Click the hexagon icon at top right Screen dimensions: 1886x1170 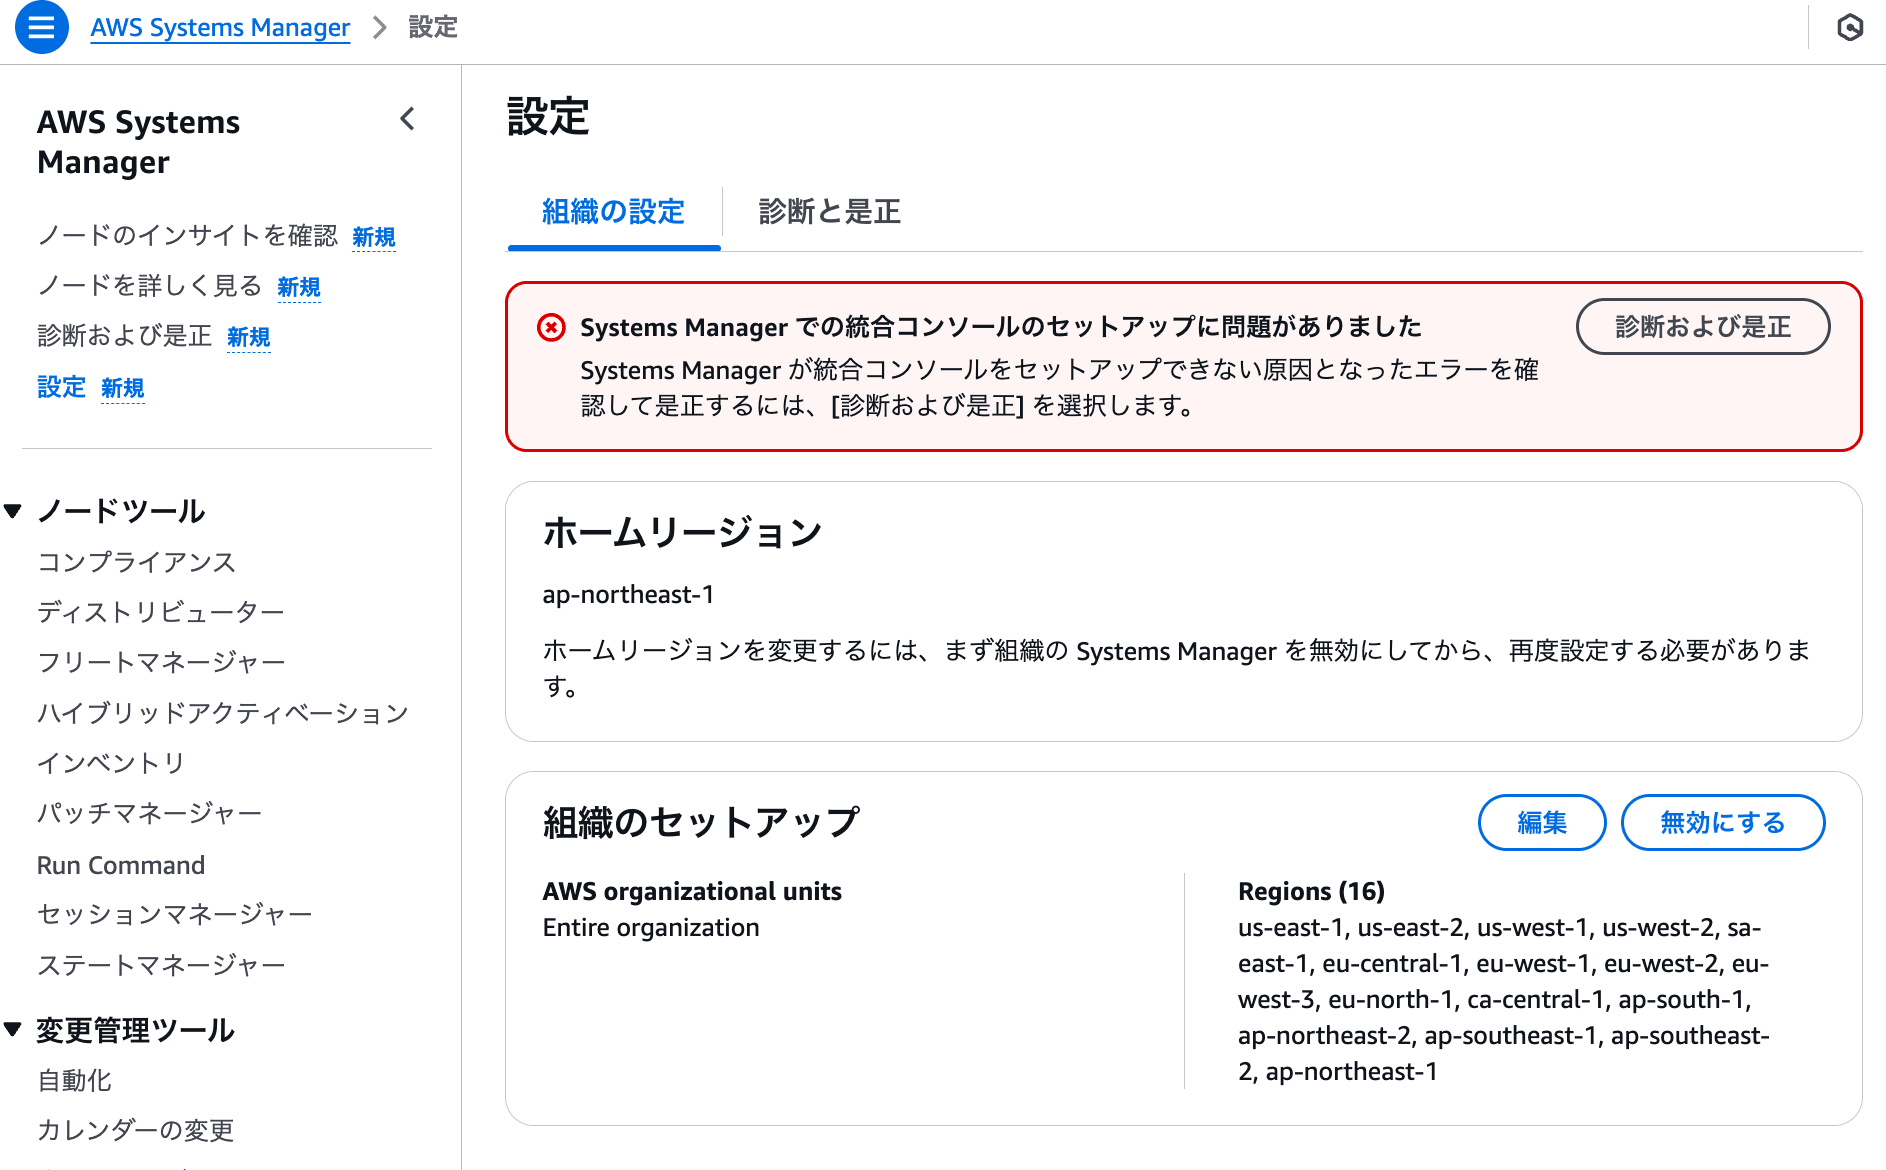(x=1850, y=27)
